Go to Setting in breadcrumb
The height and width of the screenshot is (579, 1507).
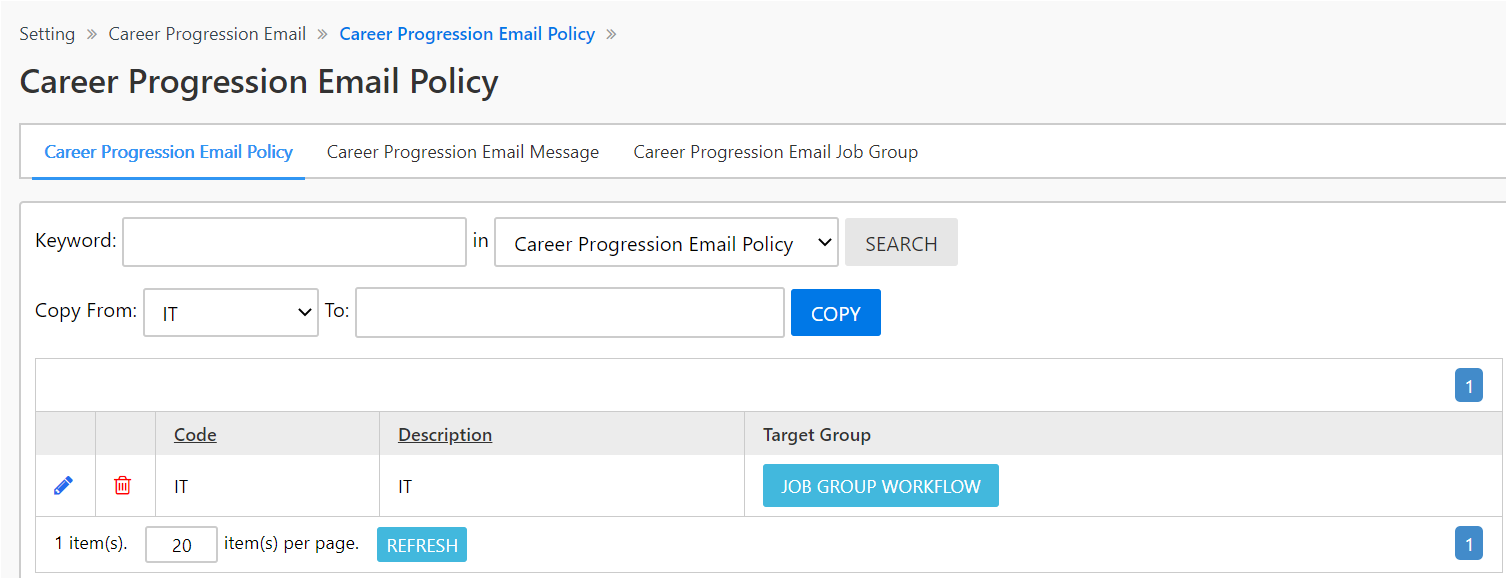coord(47,34)
